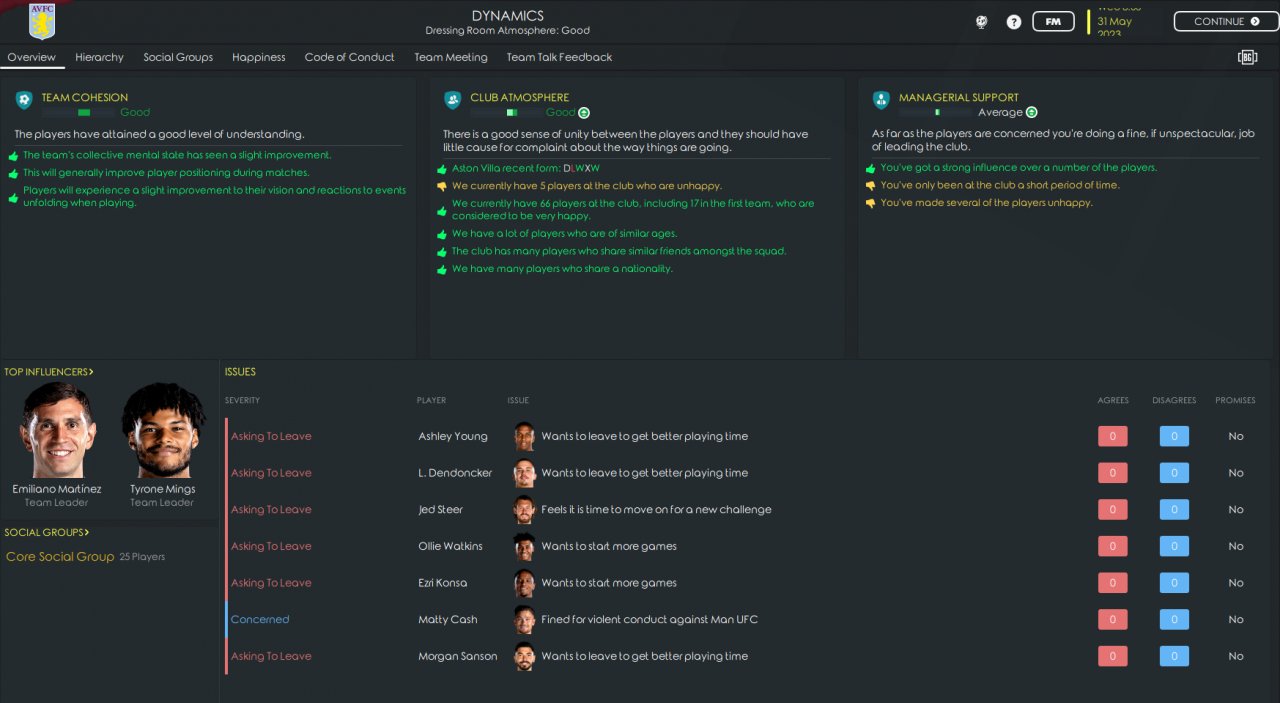Click Matty Cash's blue Disagrees count
This screenshot has height=703, width=1280.
click(1174, 620)
